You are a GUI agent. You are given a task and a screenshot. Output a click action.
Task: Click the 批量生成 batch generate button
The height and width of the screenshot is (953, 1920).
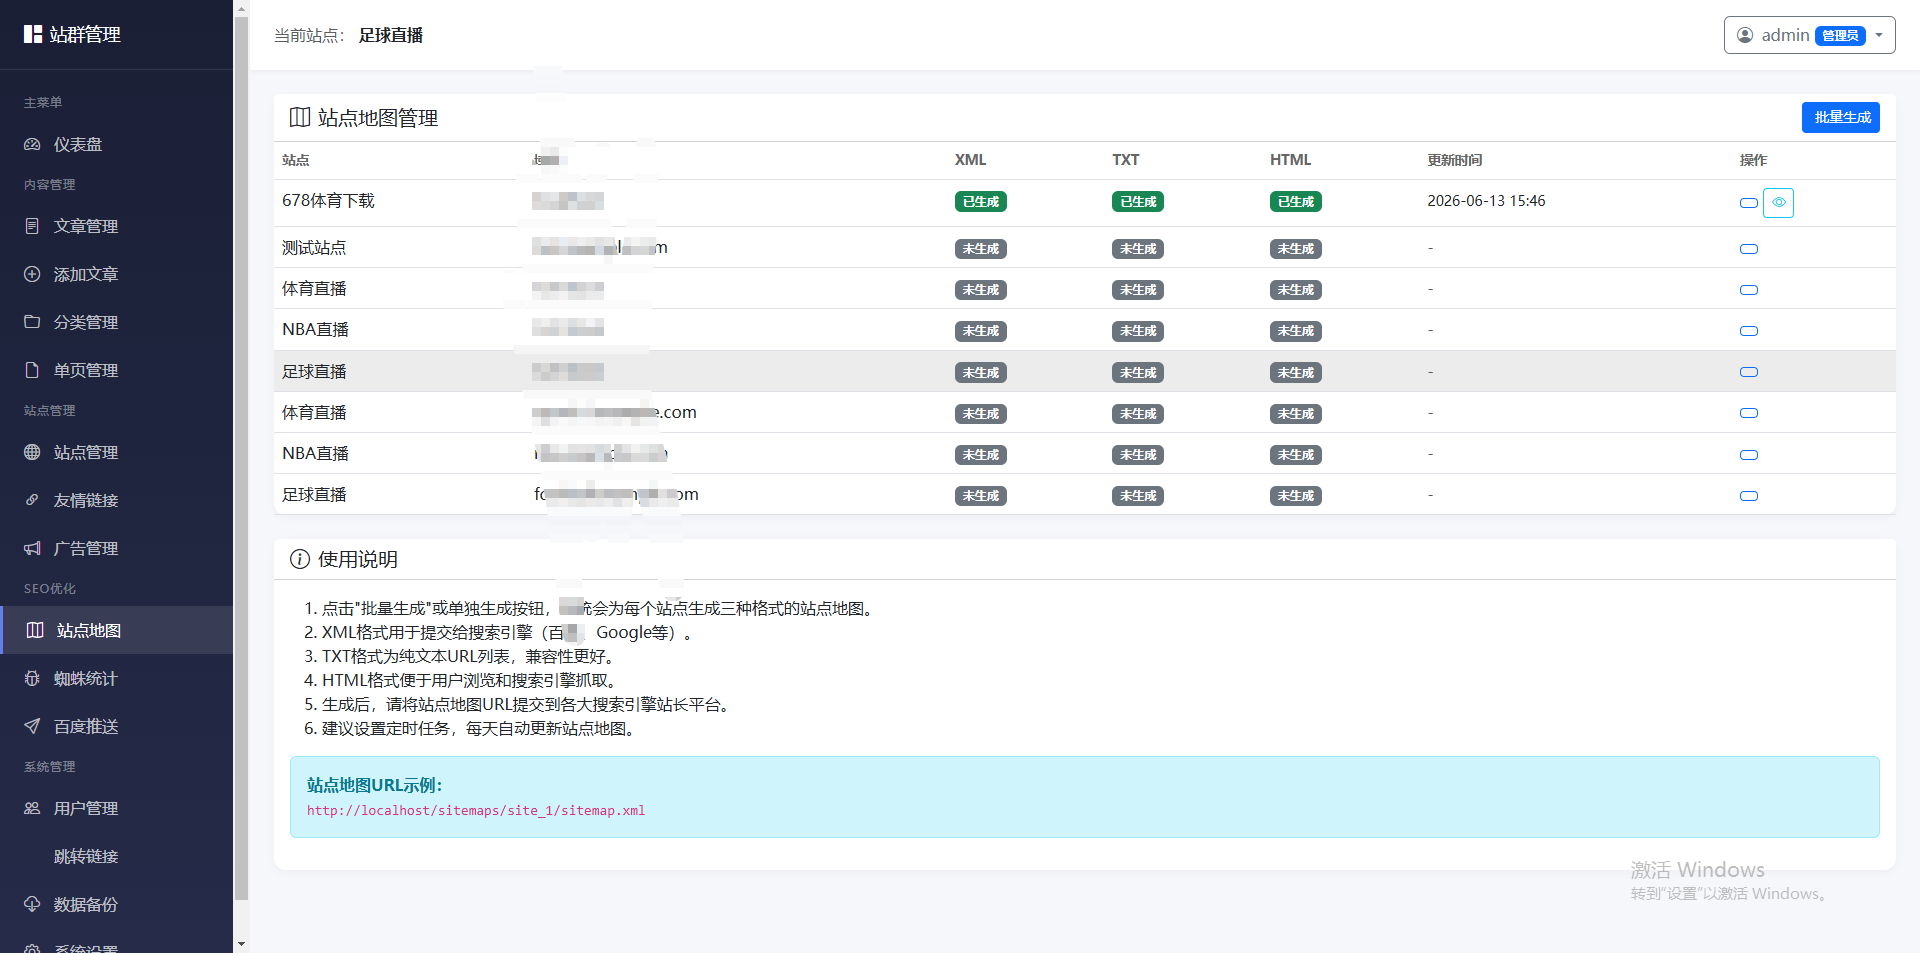coord(1841,117)
